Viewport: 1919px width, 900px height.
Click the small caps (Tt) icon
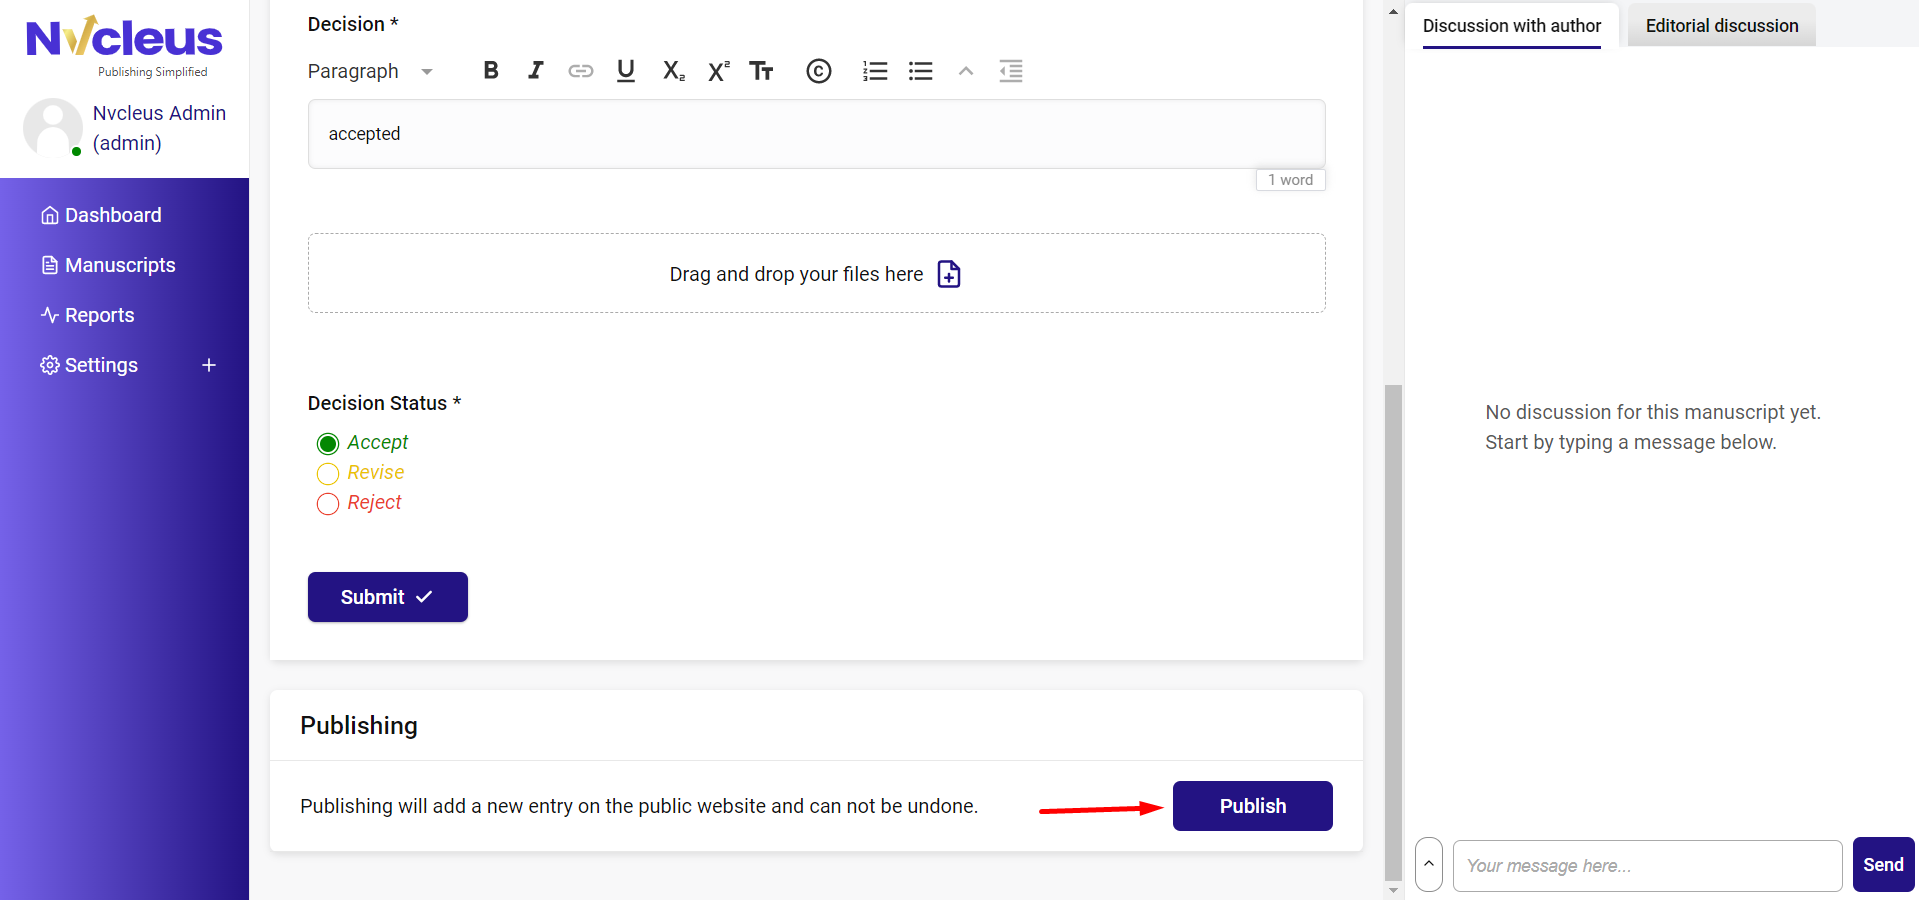click(762, 71)
